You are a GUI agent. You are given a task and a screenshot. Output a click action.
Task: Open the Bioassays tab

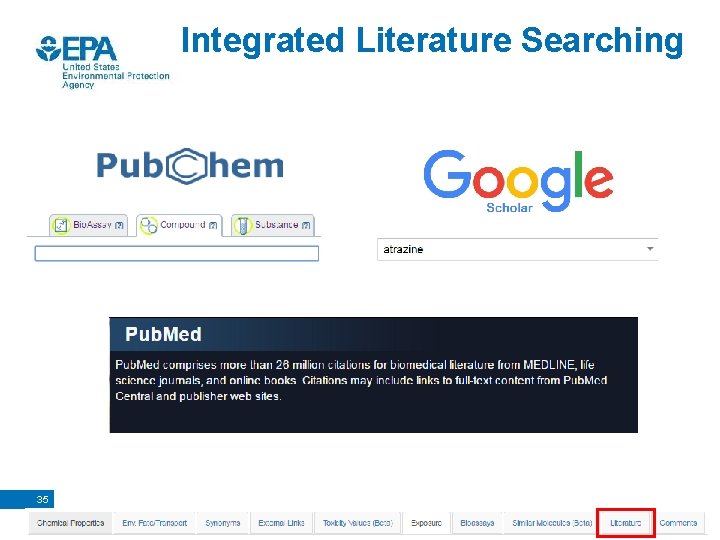tap(477, 523)
